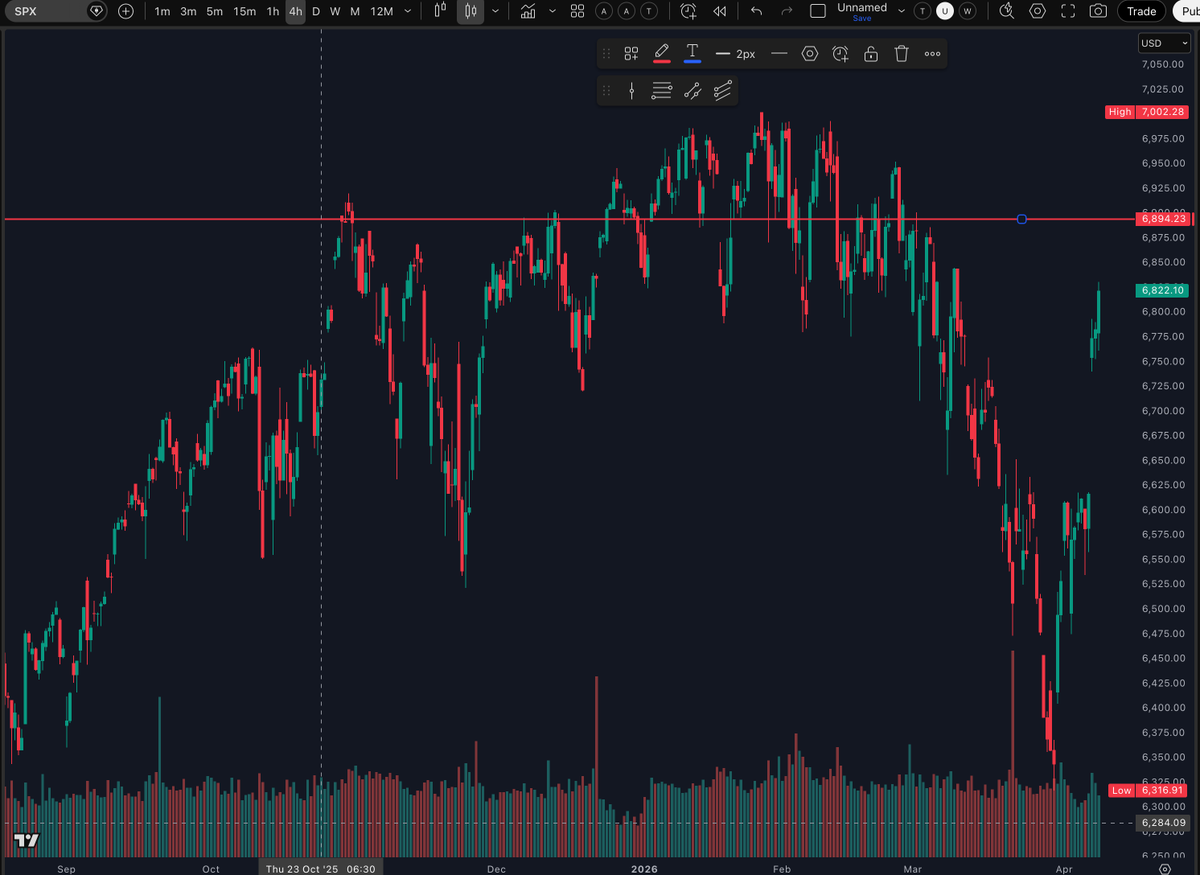Select the parallel channel lines tool icon
Image resolution: width=1200 pixels, height=875 pixels.
click(723, 91)
